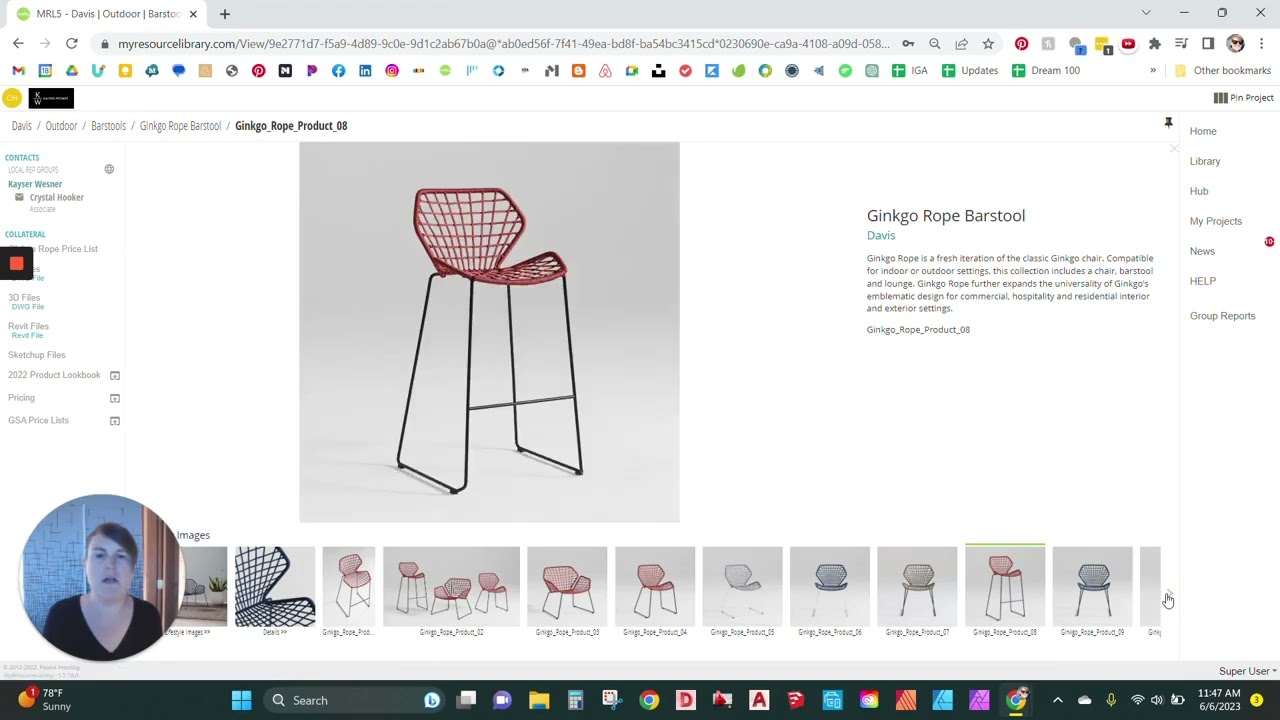
Task: Open the Airbnb bookmark icon
Action: [x=605, y=71]
